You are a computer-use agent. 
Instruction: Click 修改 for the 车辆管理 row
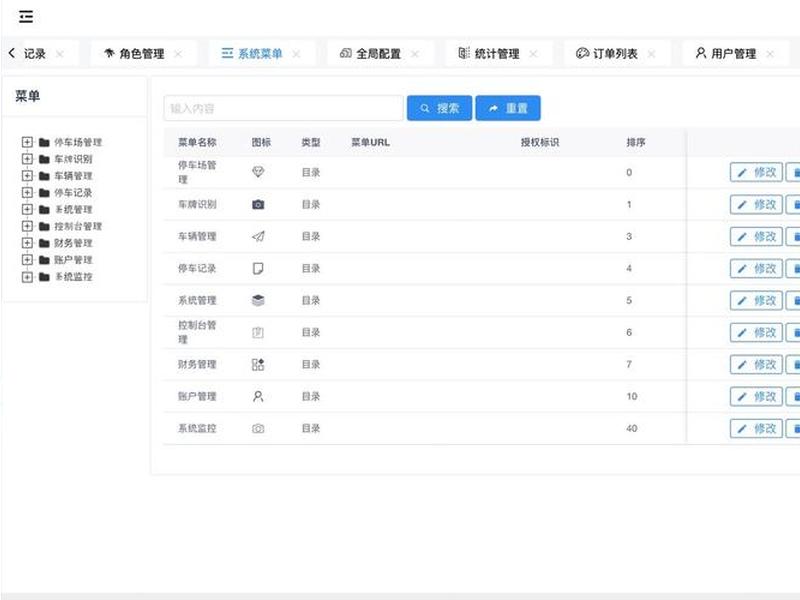[756, 237]
